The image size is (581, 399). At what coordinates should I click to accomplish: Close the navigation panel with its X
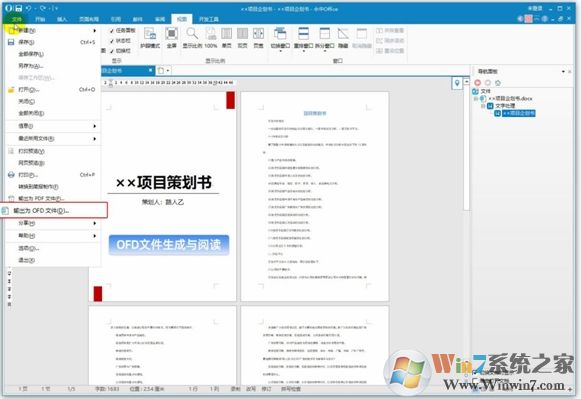click(570, 71)
